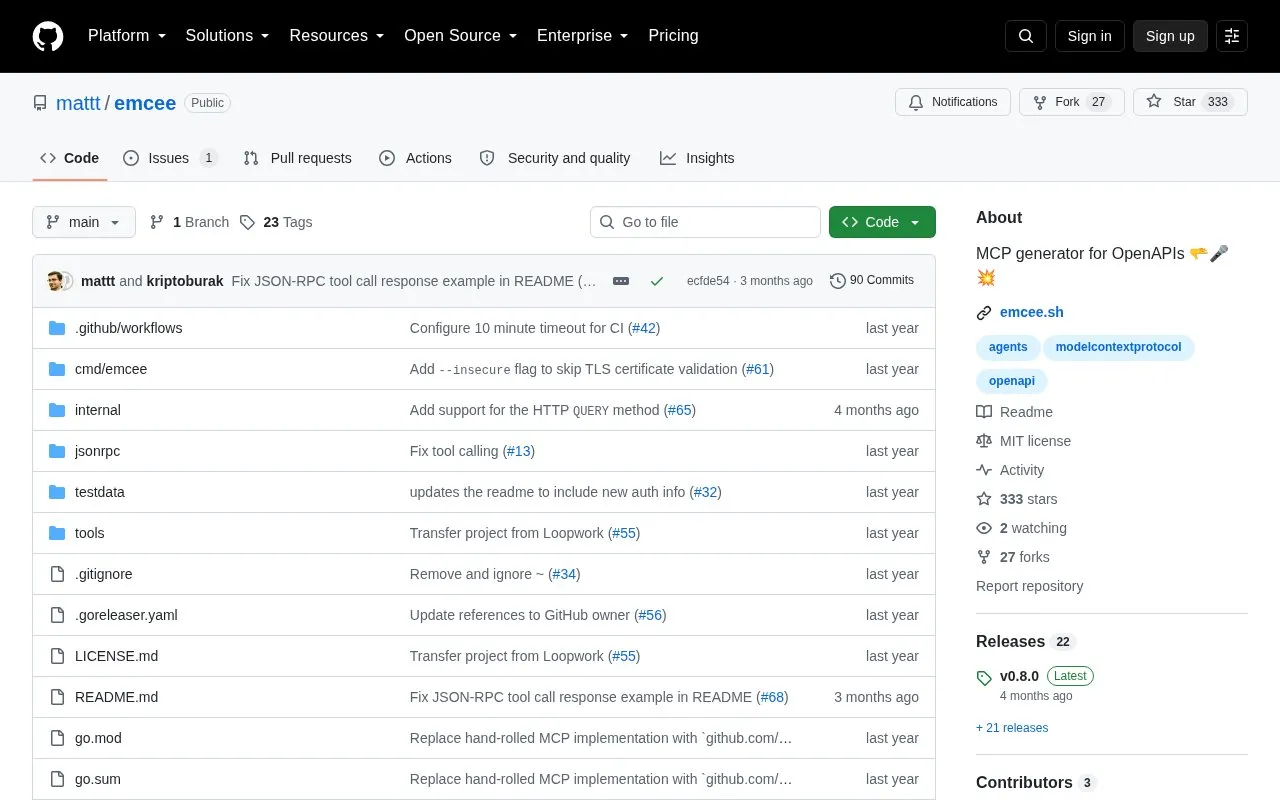
Task: Click the + 21 releases link
Action: point(1012,728)
